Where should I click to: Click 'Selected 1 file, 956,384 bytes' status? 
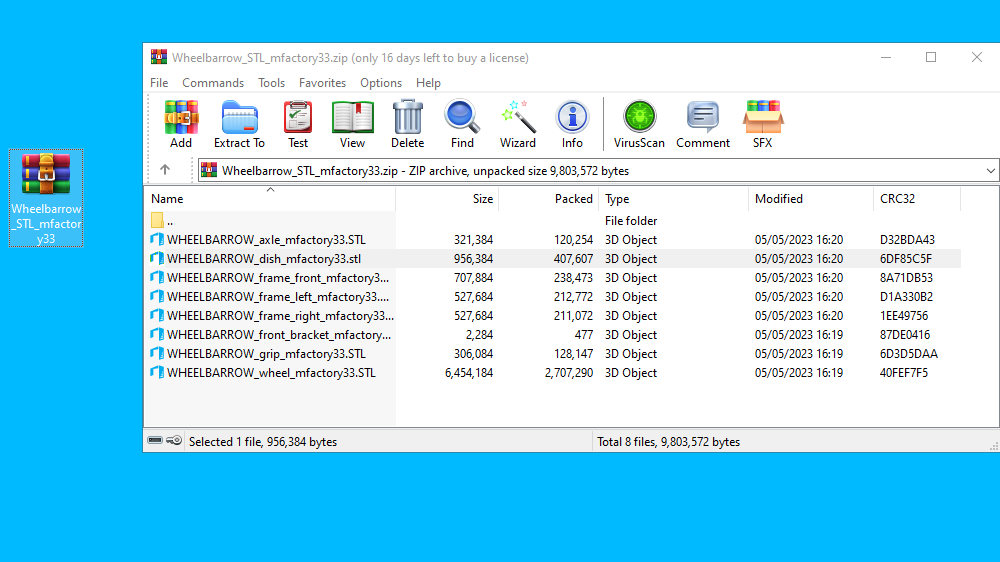(263, 441)
